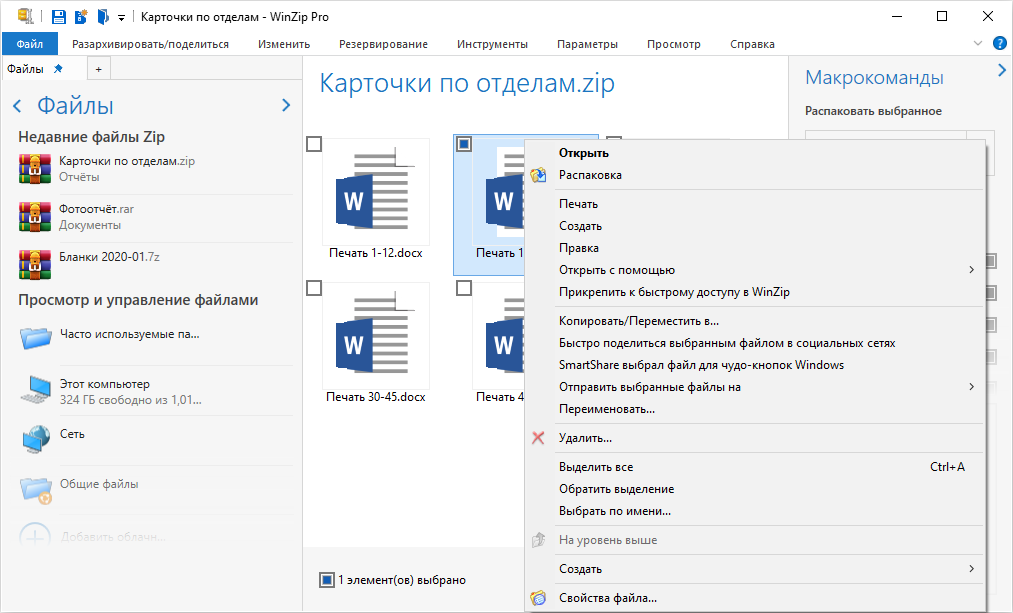Viewport: 1013px width, 613px height.
Task: Select the Печать 30-45.docx thumbnail
Action: coord(375,335)
